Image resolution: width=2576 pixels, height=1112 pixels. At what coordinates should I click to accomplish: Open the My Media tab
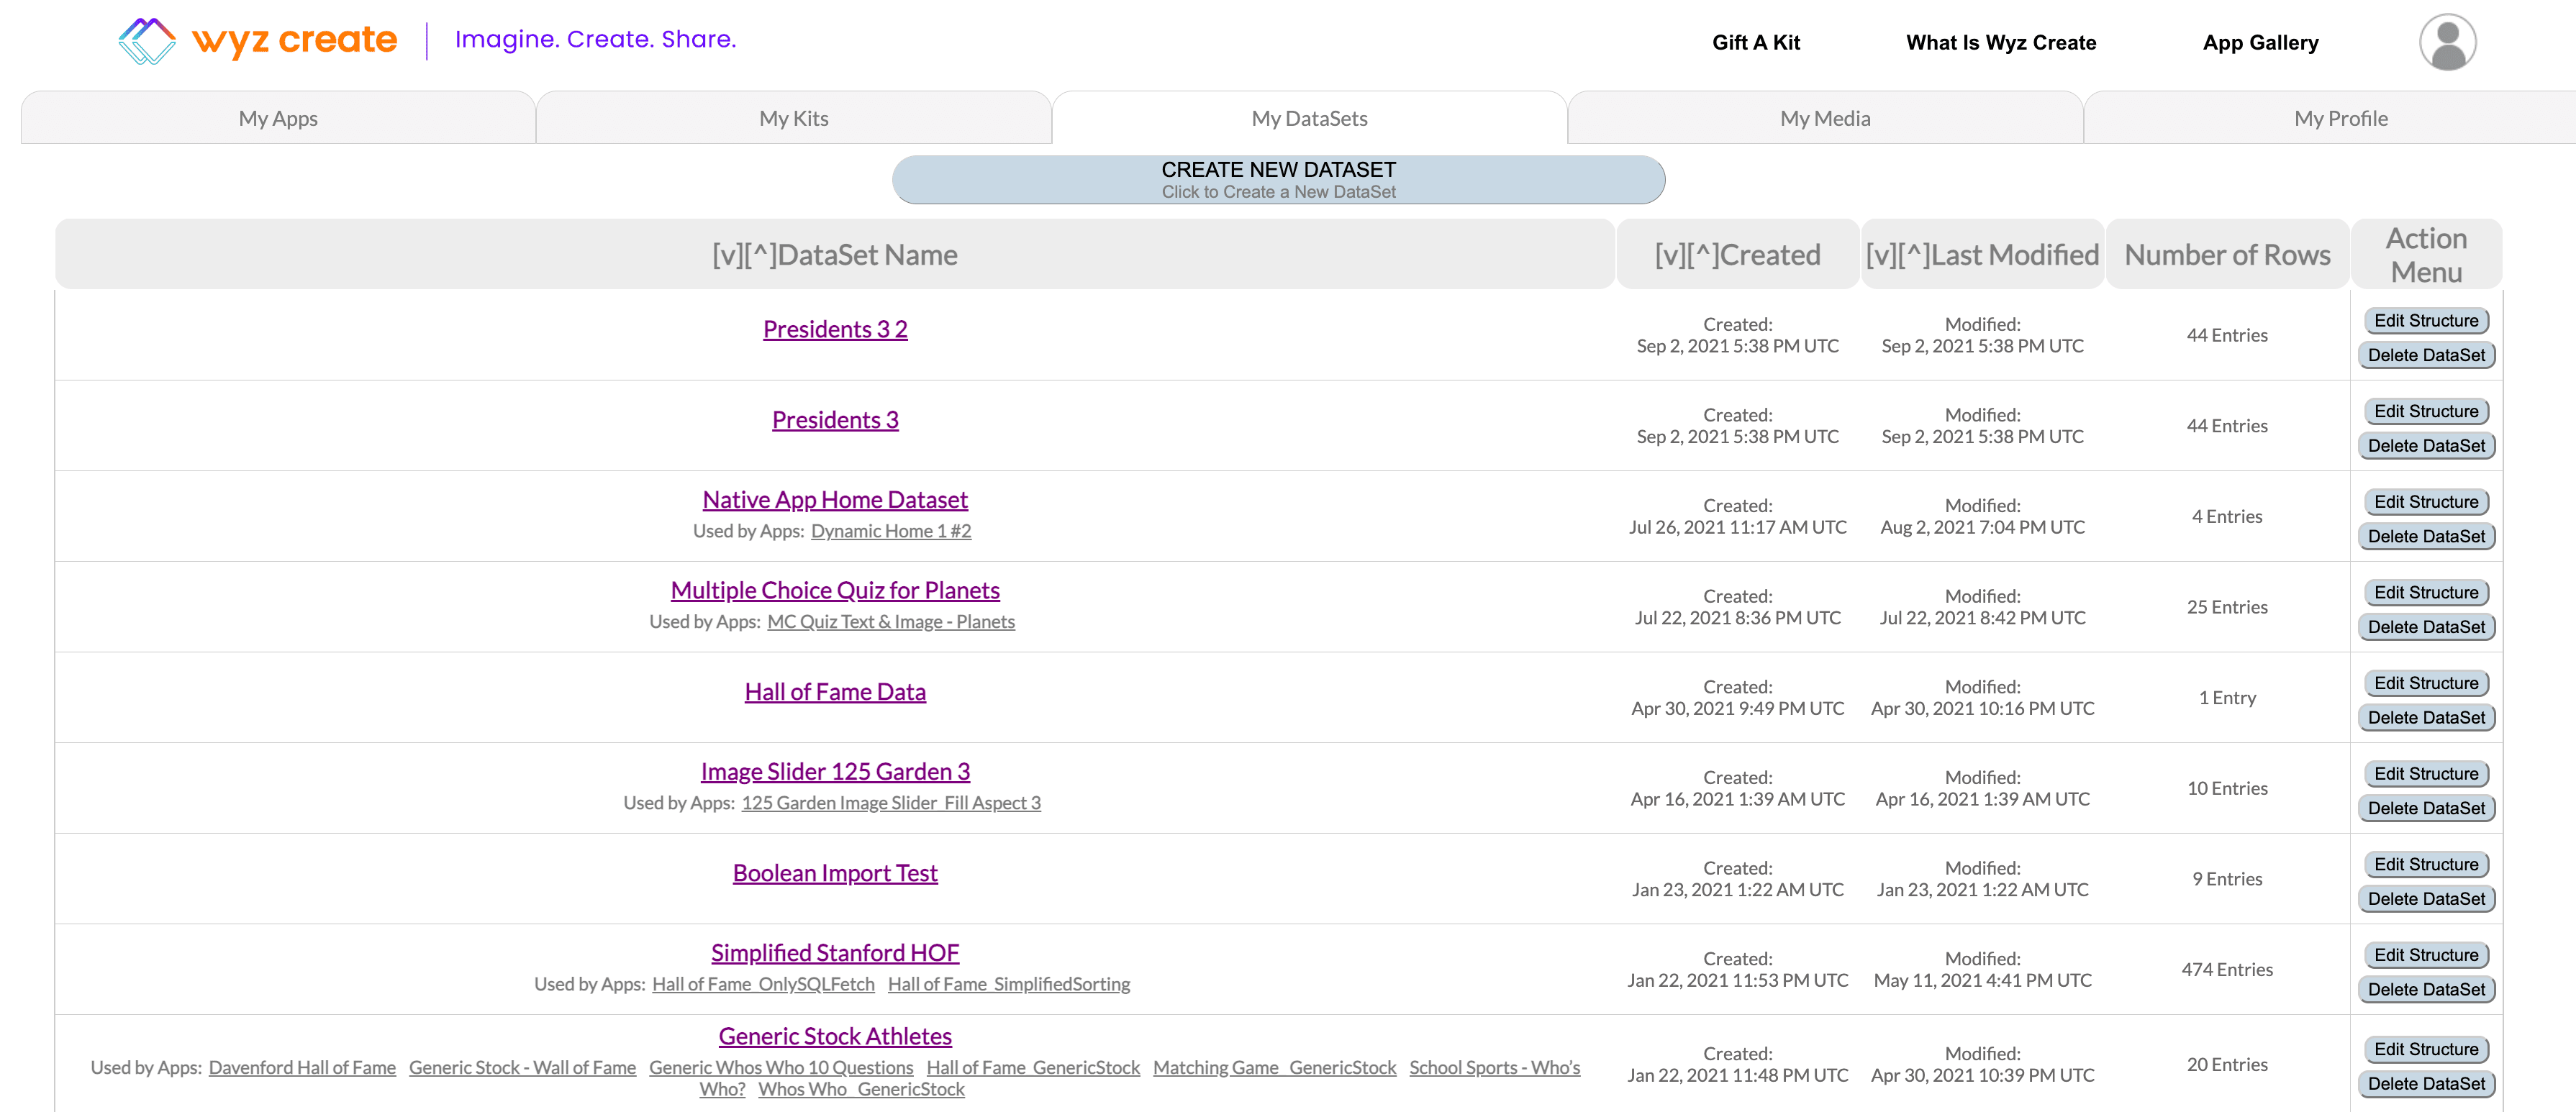[1824, 118]
